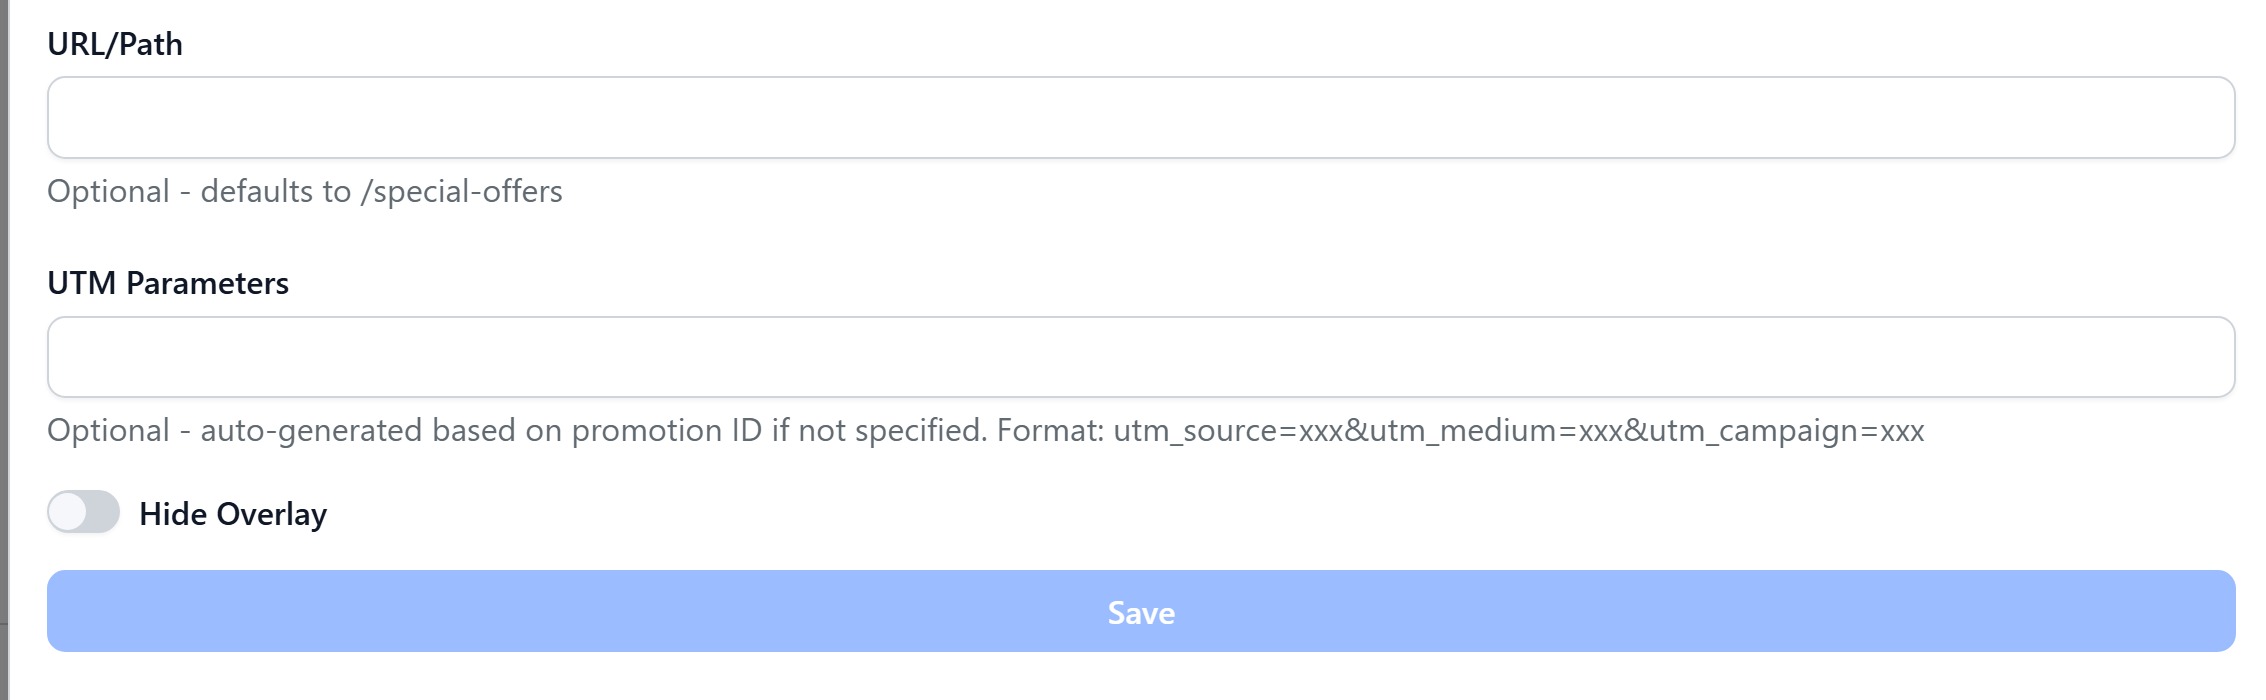The height and width of the screenshot is (700, 2266).
Task: Focus the URL/Path input field
Action: pyautogui.click(x=1140, y=118)
